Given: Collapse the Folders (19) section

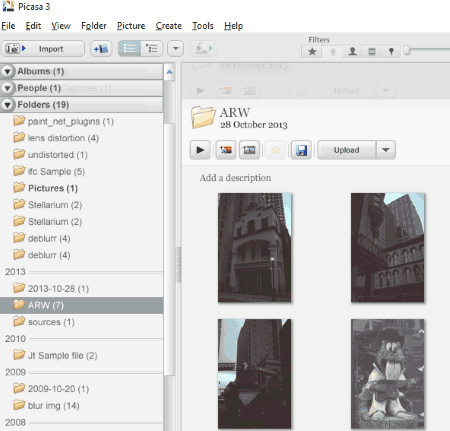Looking at the screenshot, I should pyautogui.click(x=7, y=105).
